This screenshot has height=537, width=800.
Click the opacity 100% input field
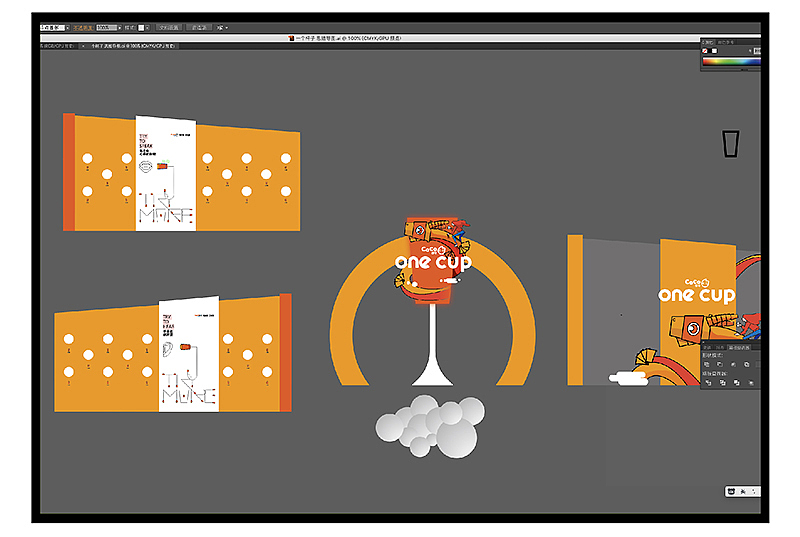[x=106, y=28]
